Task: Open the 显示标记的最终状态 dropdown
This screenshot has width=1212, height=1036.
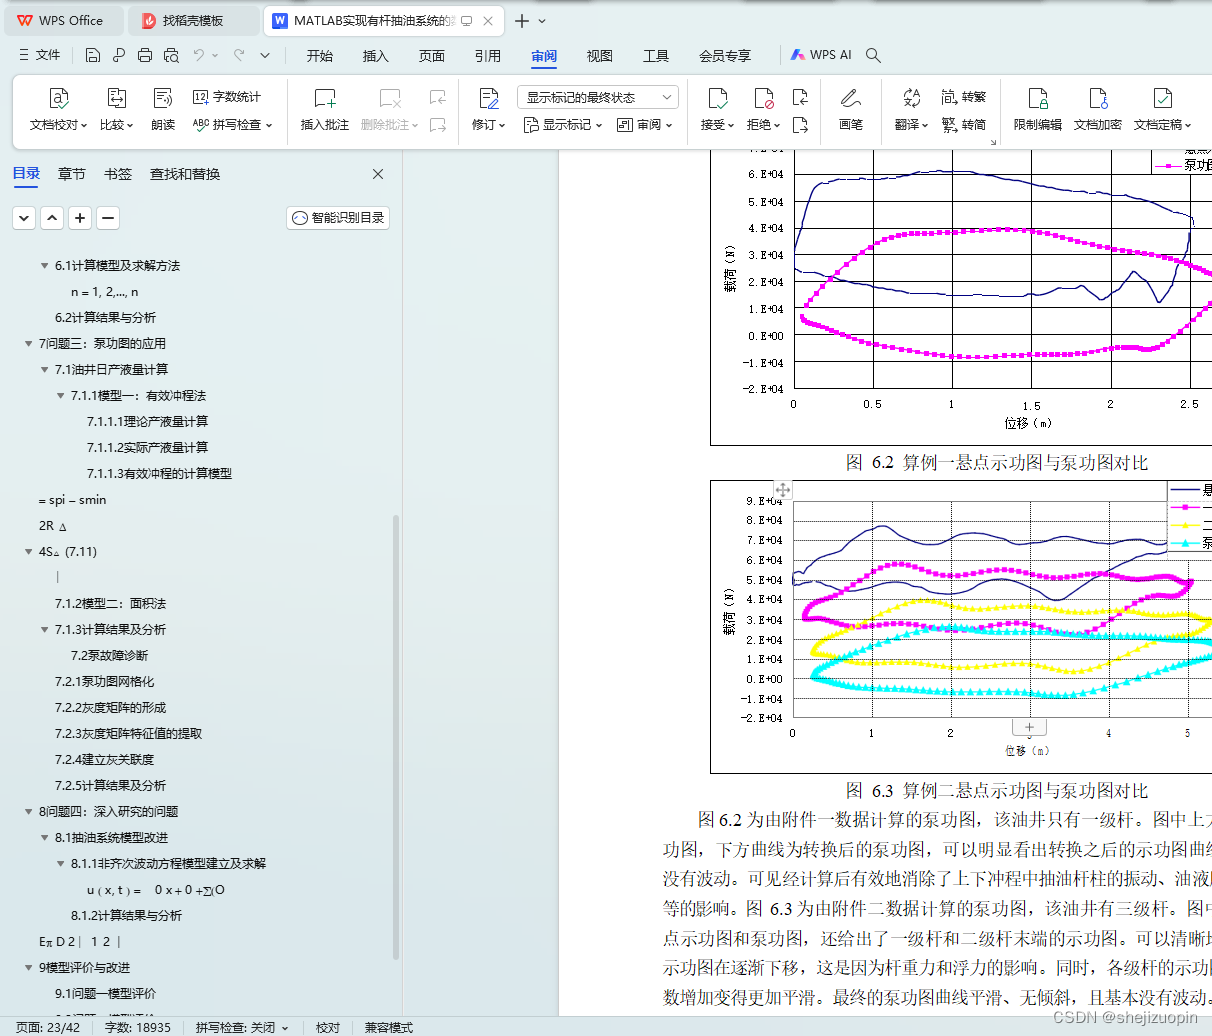Action: [x=598, y=97]
